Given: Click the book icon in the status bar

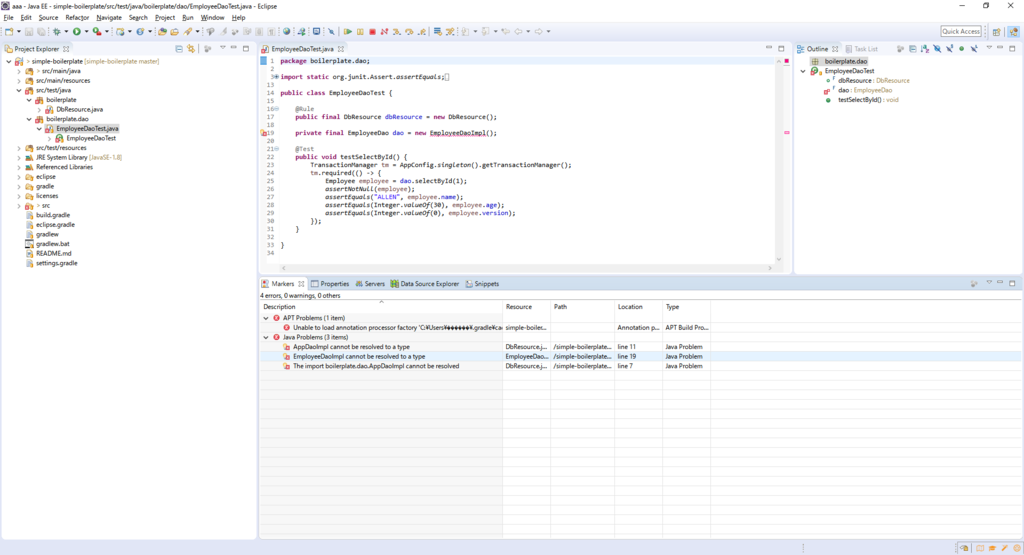Looking at the screenshot, I should click(x=980, y=548).
